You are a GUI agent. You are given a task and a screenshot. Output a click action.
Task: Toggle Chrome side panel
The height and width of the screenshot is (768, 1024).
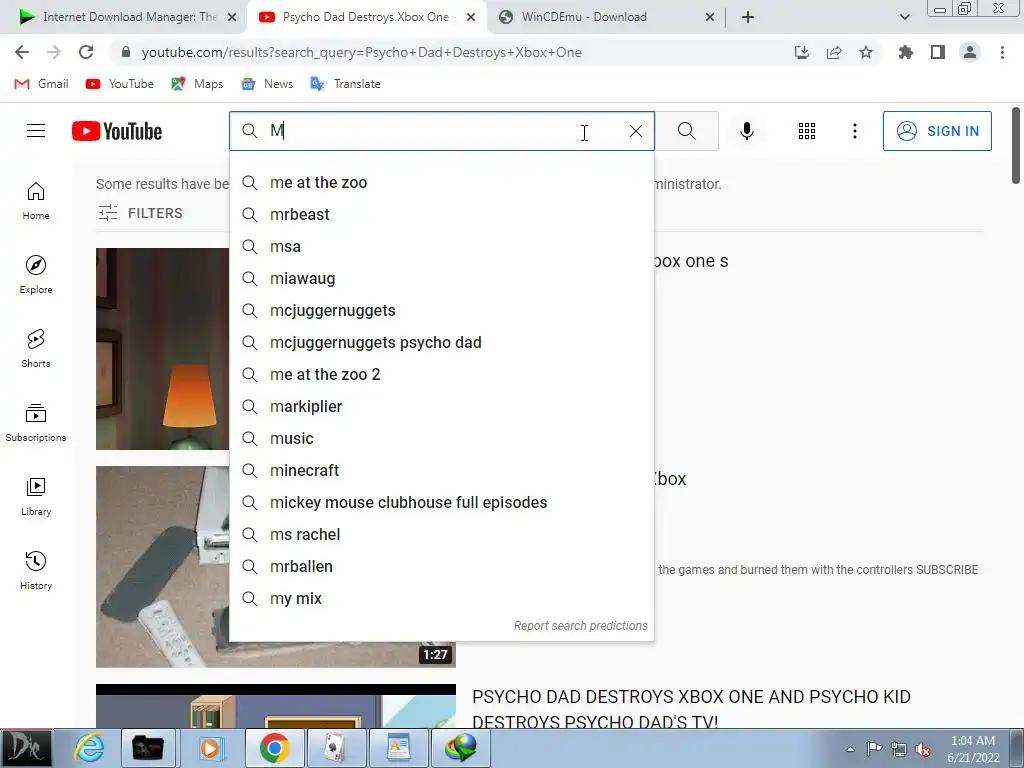[x=938, y=52]
